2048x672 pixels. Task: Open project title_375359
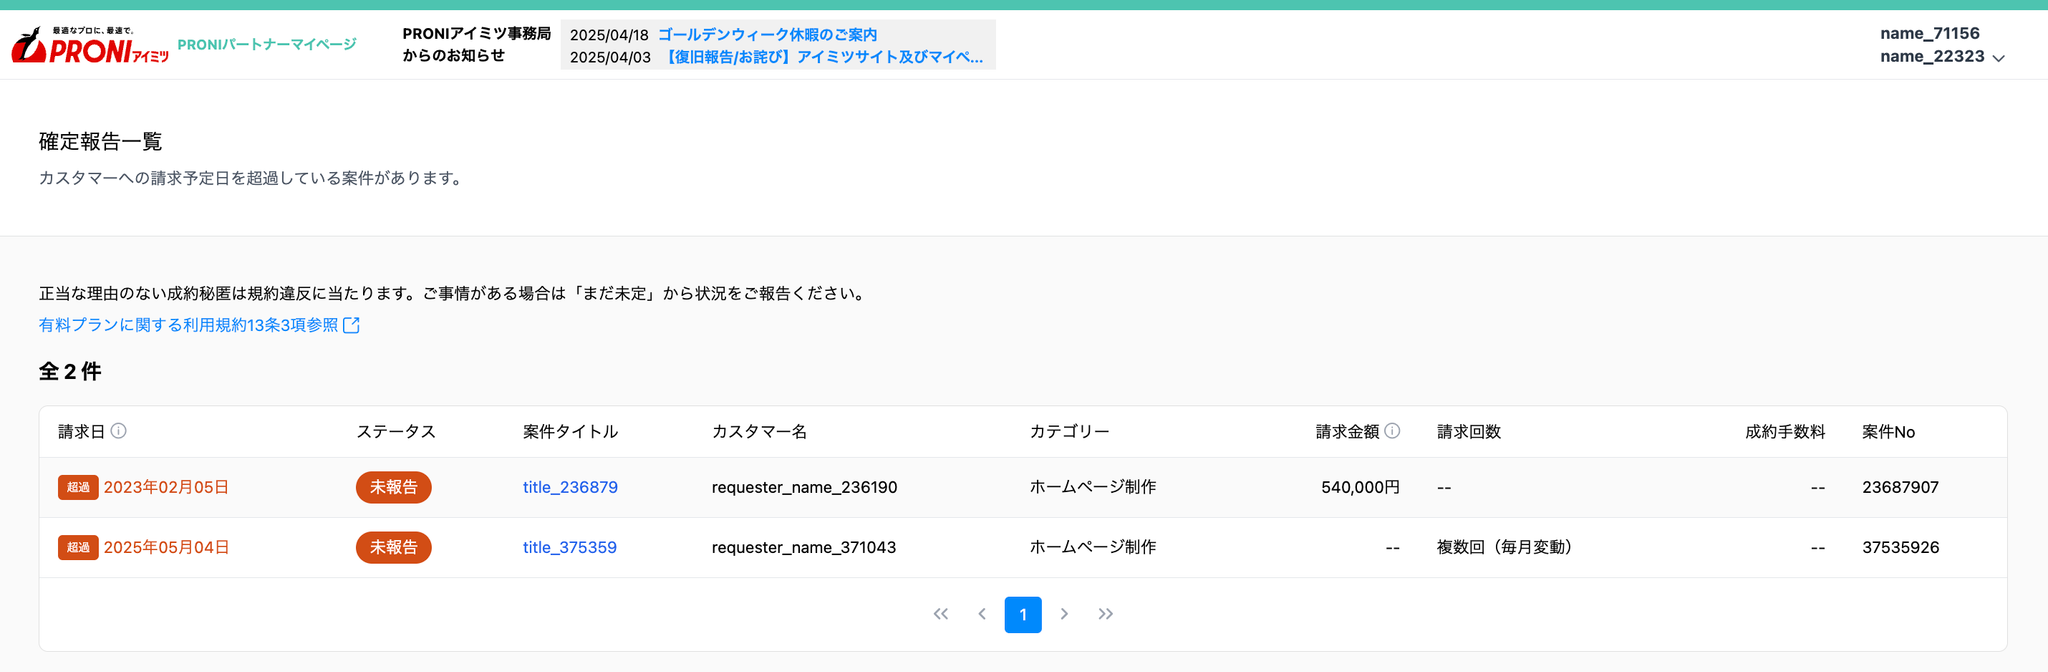pos(569,547)
